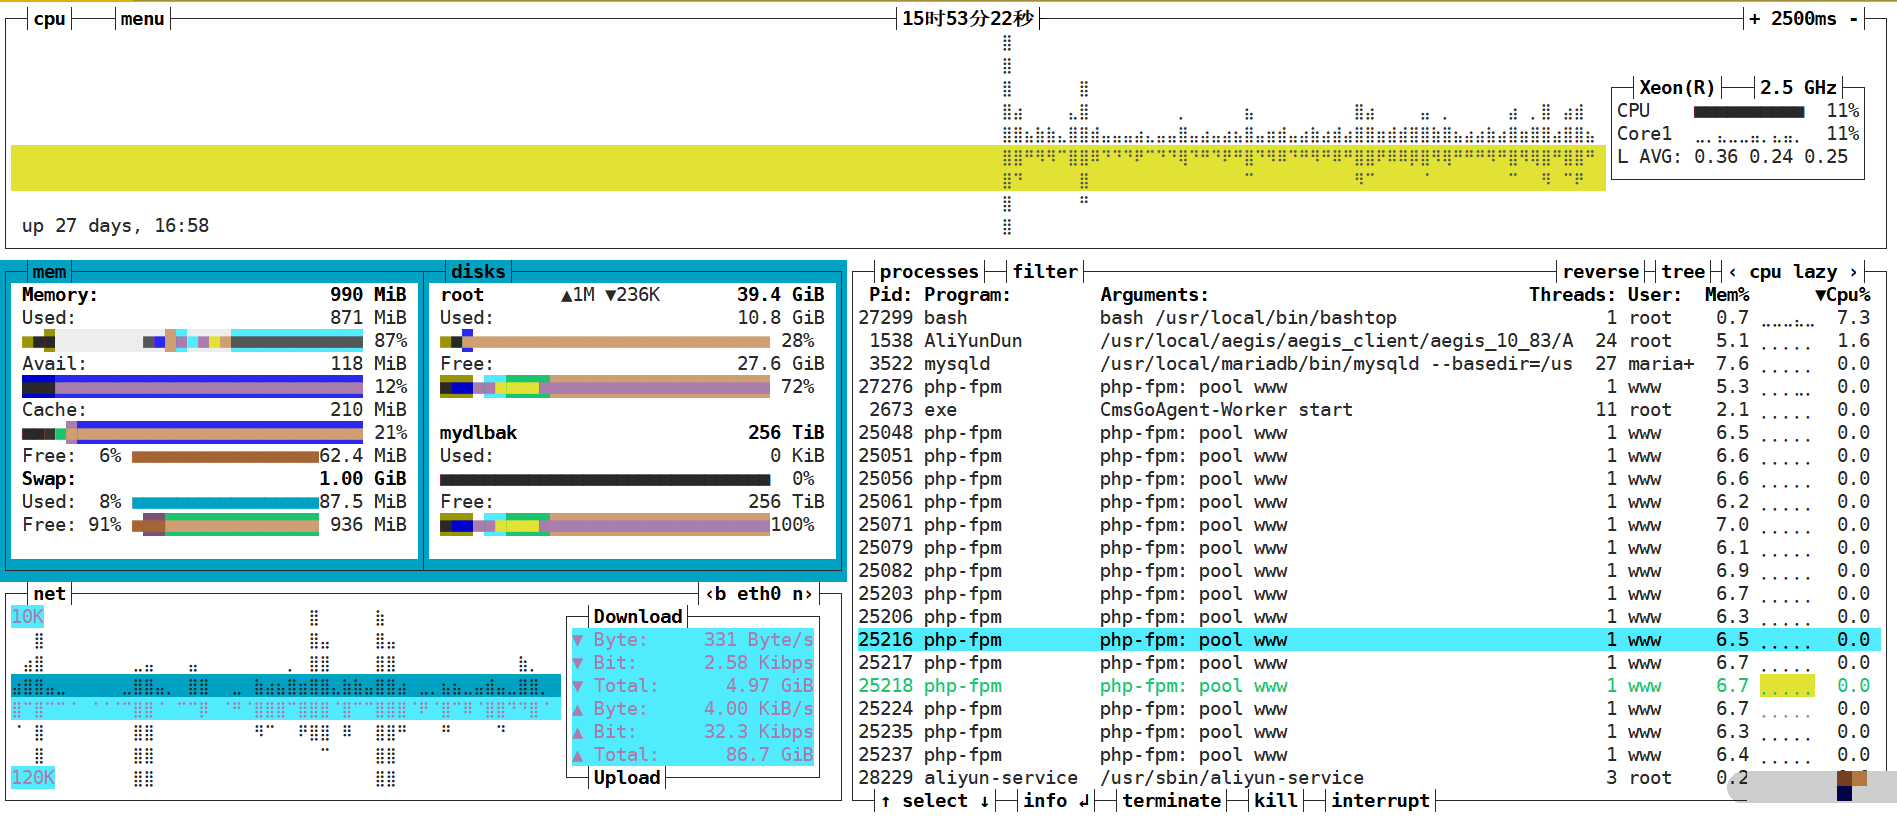Click the Download stats header
The width and height of the screenshot is (1897, 819).
pos(638,617)
